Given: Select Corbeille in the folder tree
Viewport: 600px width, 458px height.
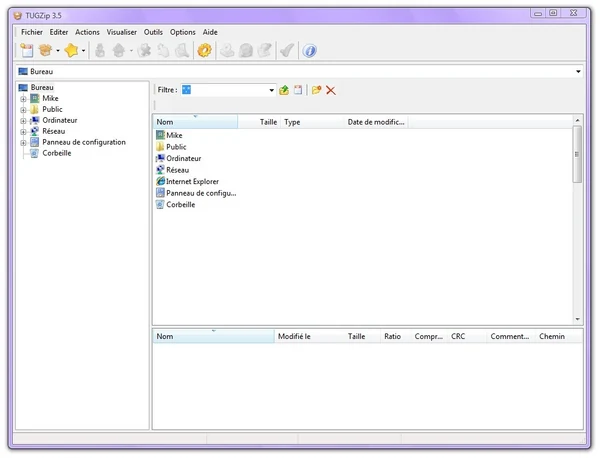Looking at the screenshot, I should tap(57, 153).
